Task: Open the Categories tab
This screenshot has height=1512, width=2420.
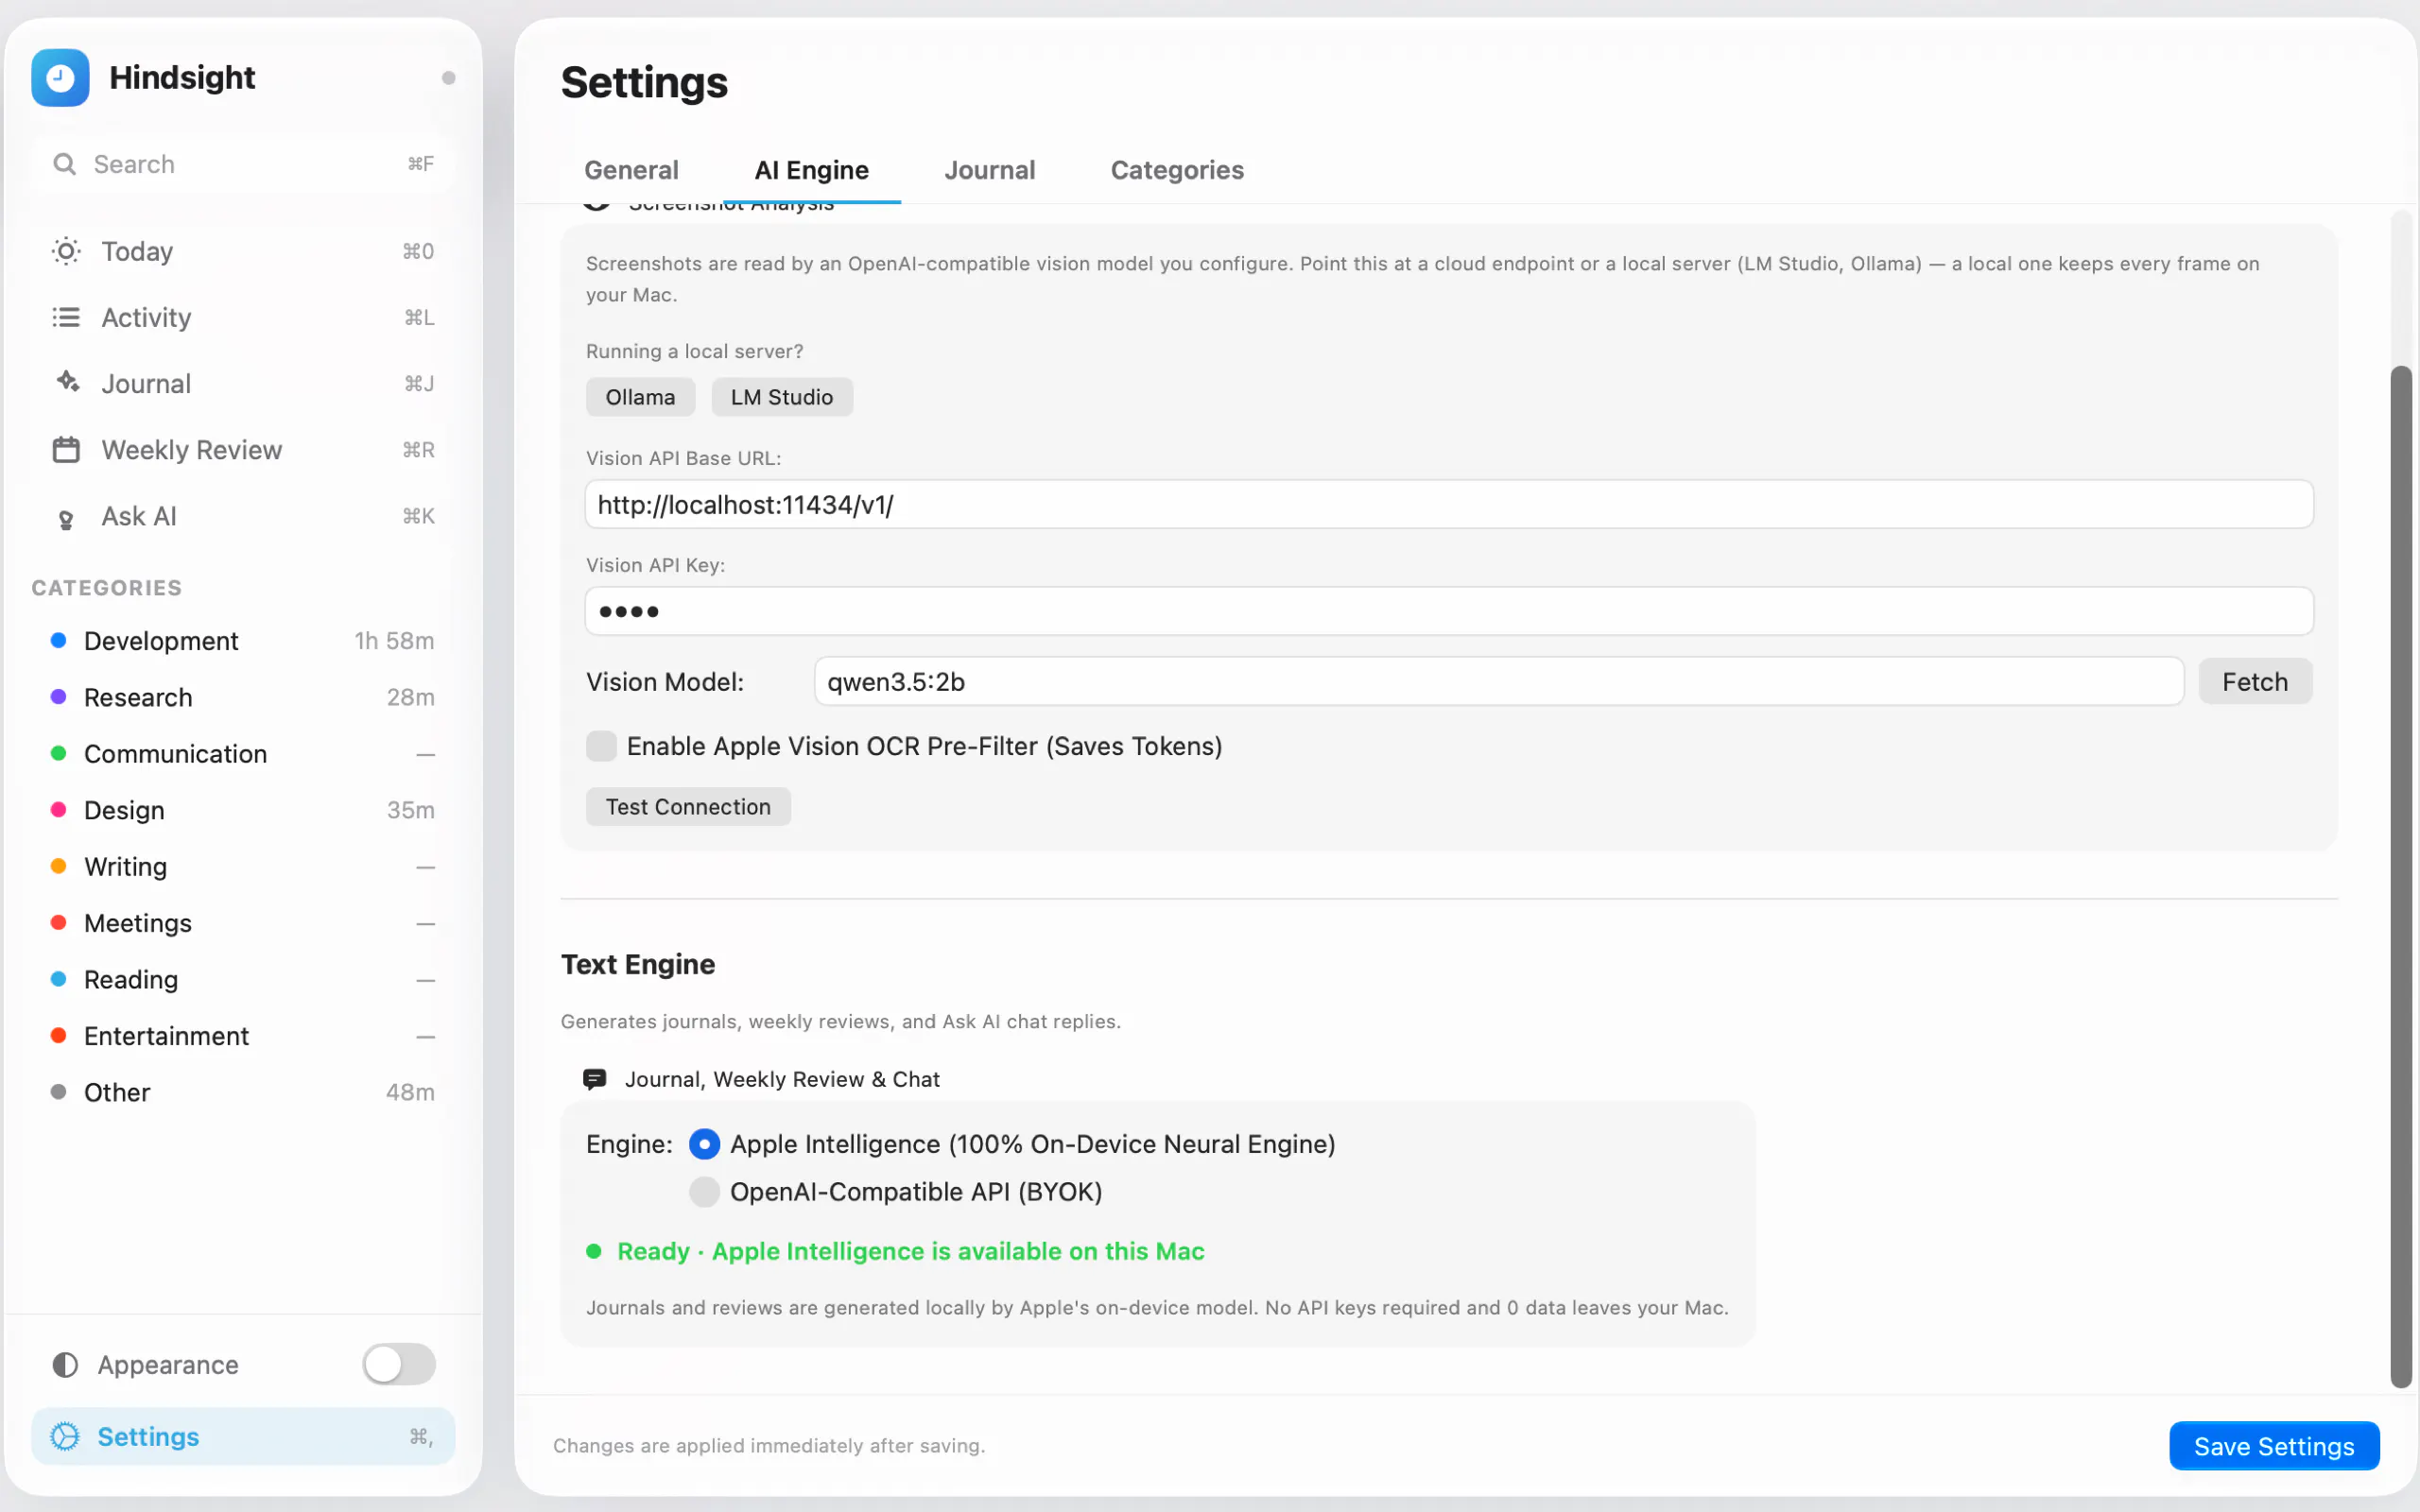Action: click(1177, 170)
